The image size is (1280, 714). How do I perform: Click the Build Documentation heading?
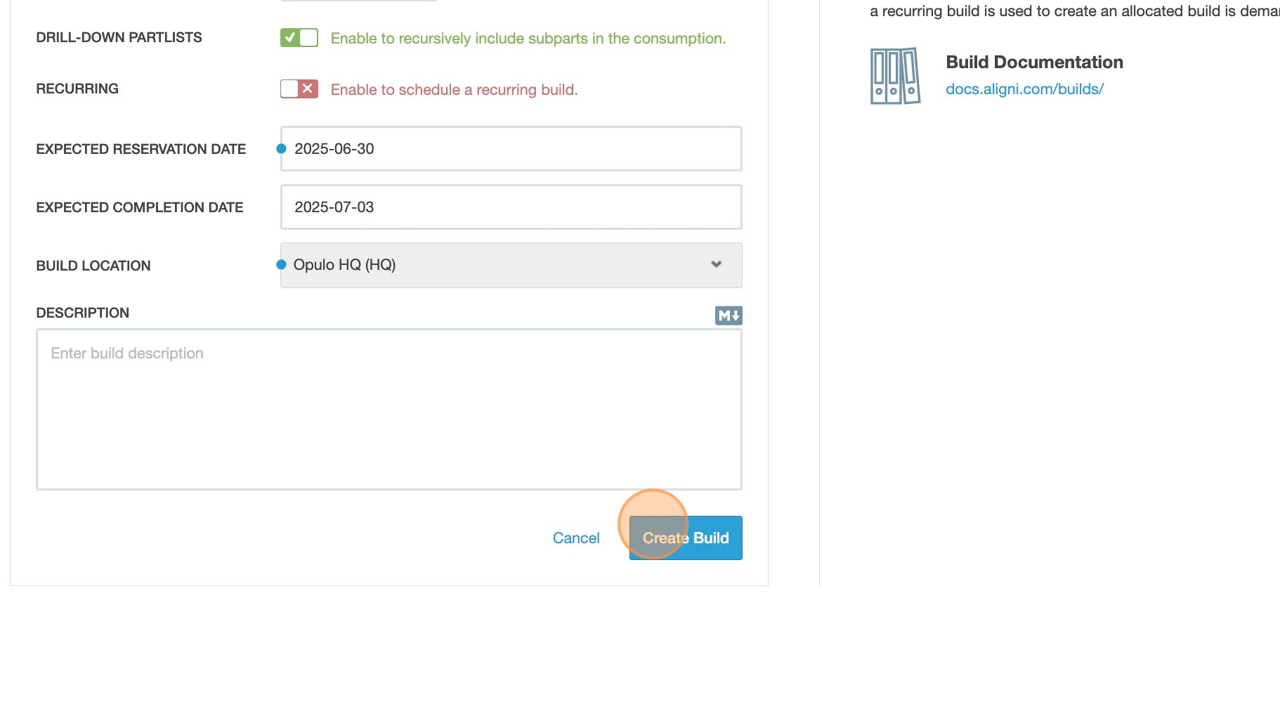click(1034, 62)
